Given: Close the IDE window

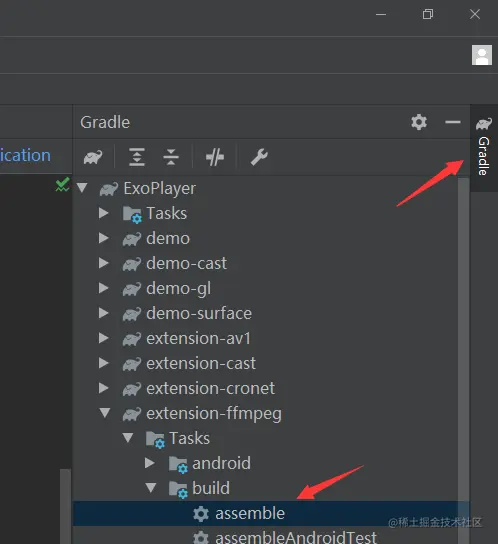Looking at the screenshot, I should pyautogui.click(x=475, y=14).
